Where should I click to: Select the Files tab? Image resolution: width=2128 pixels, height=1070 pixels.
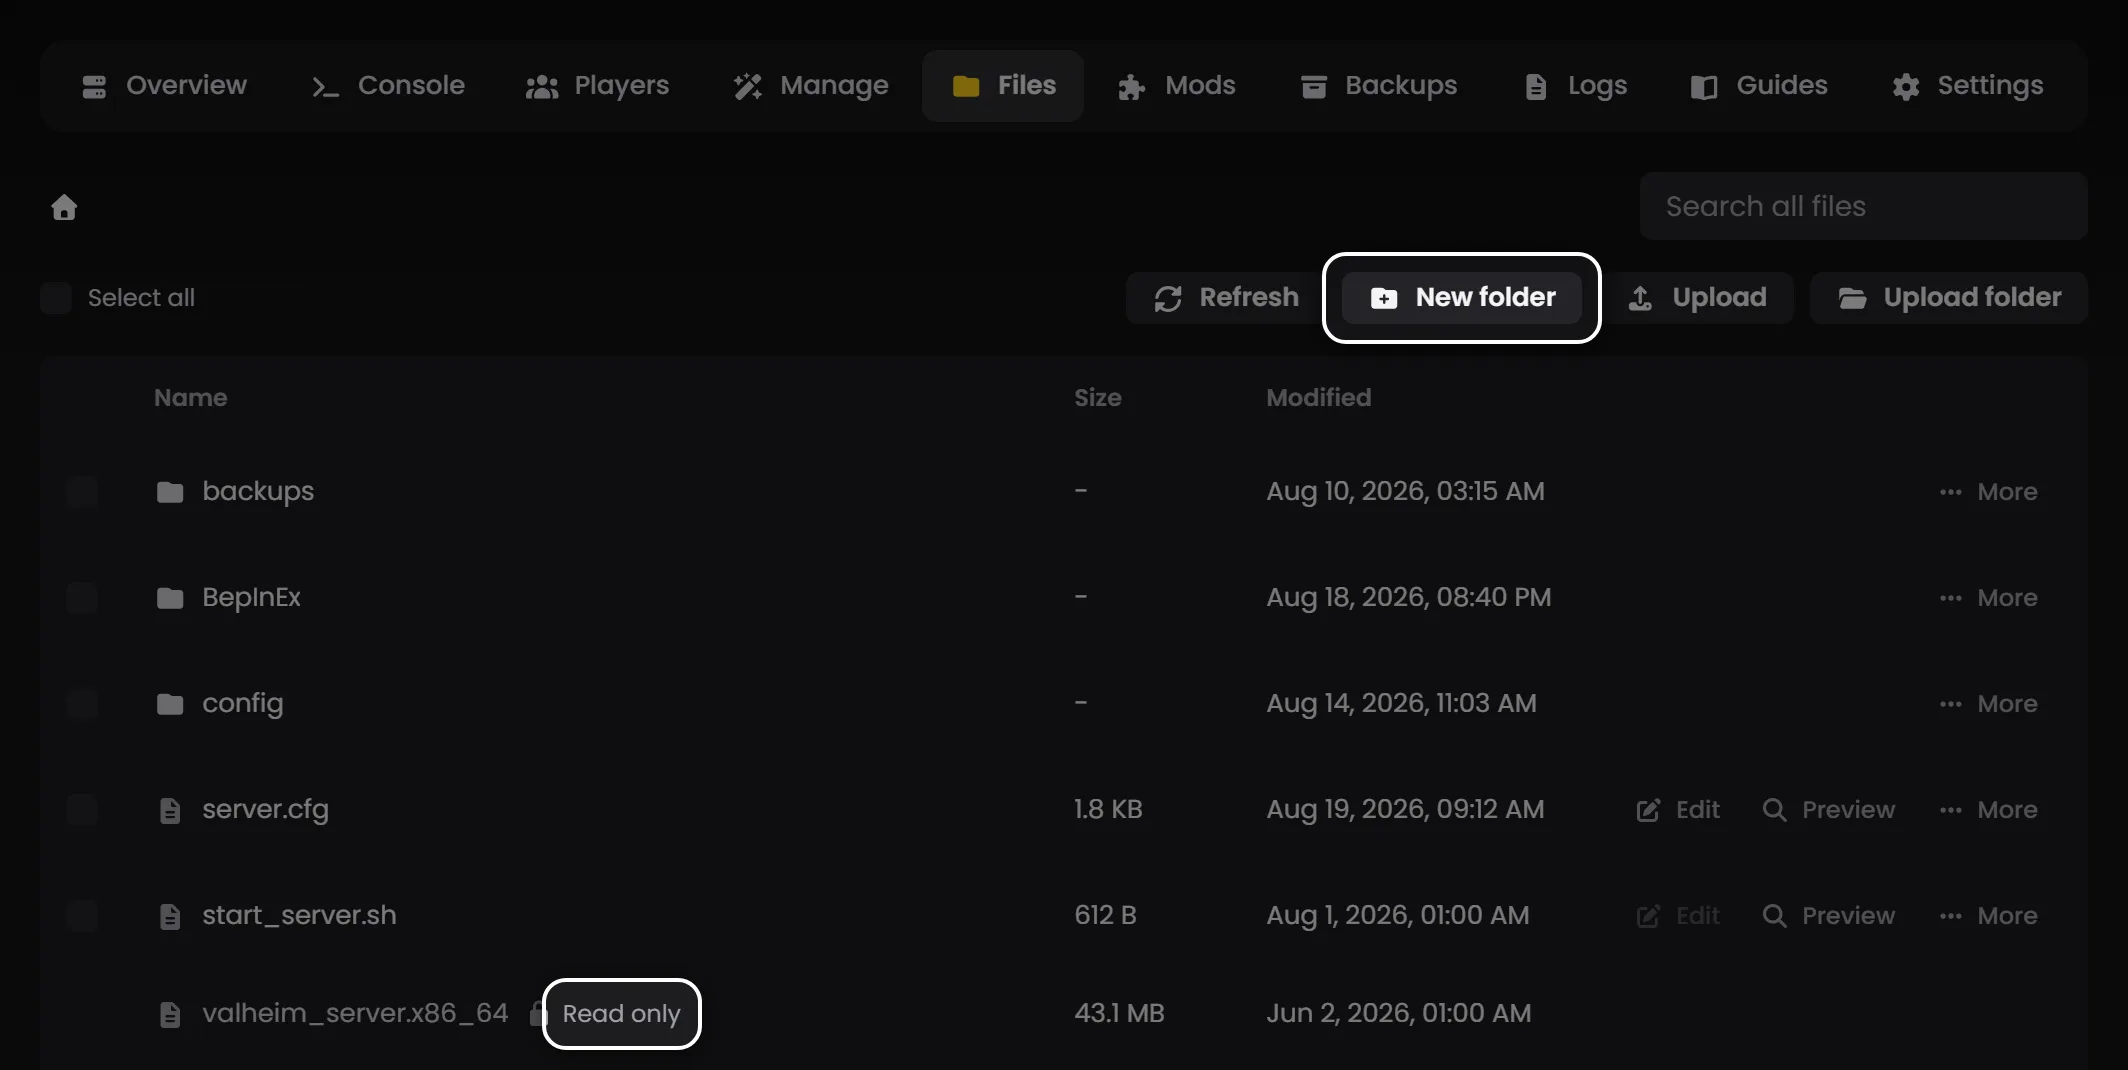click(x=1003, y=86)
